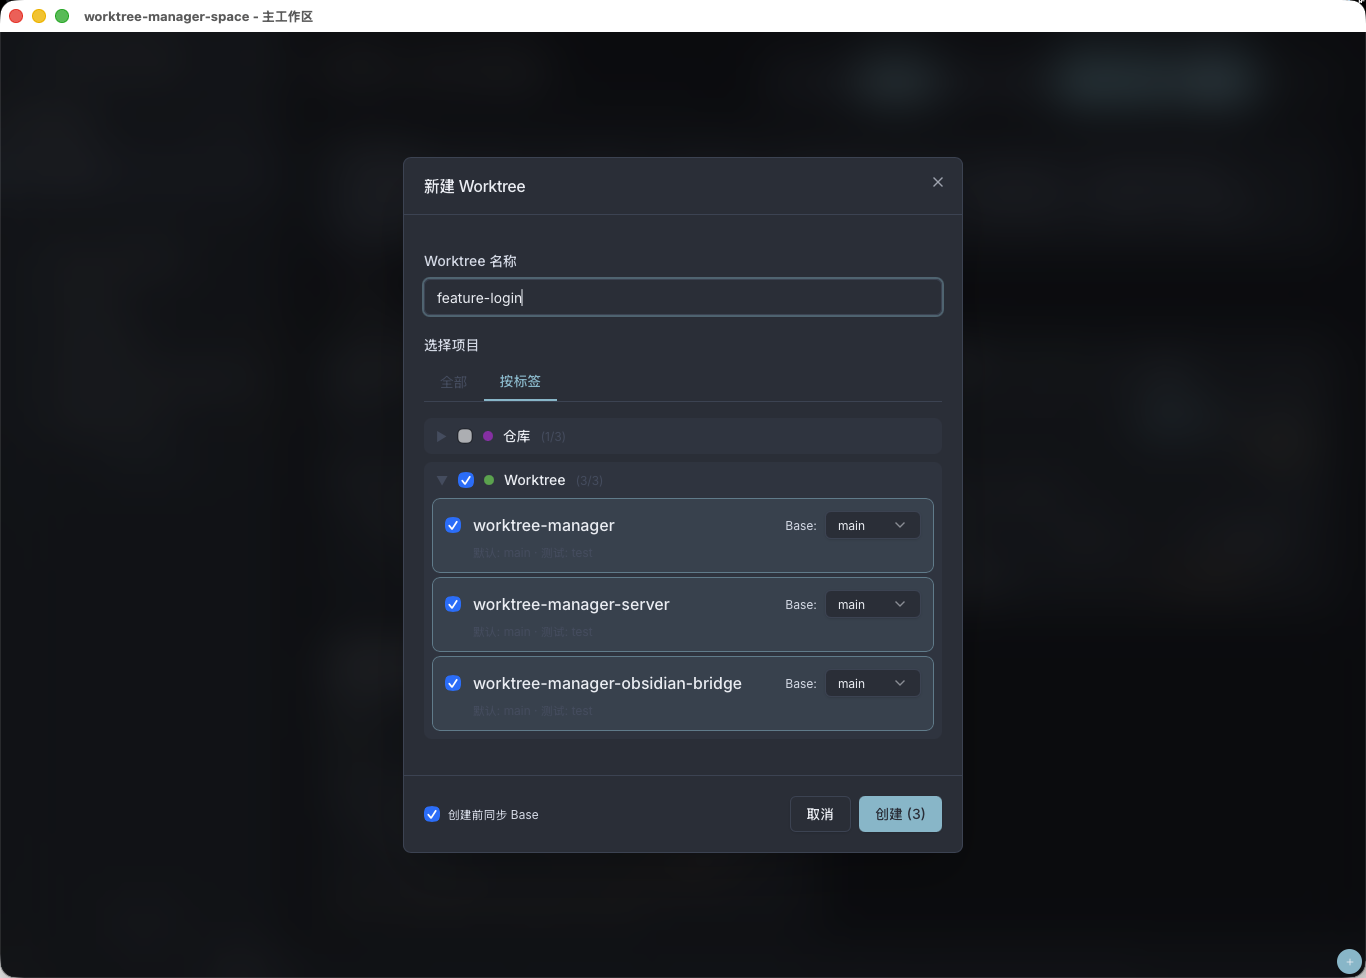1366x978 pixels.
Task: Click the worktree-manager project name
Action: [544, 525]
